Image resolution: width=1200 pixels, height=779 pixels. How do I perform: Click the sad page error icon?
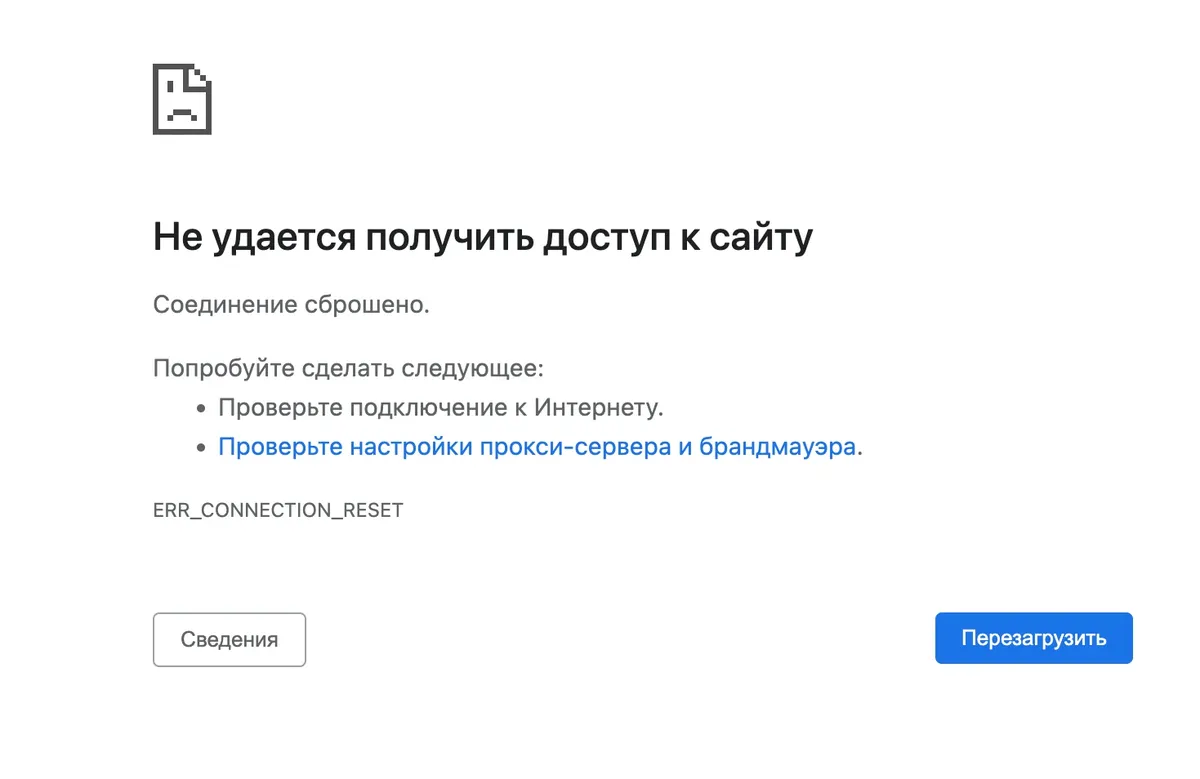[x=182, y=99]
